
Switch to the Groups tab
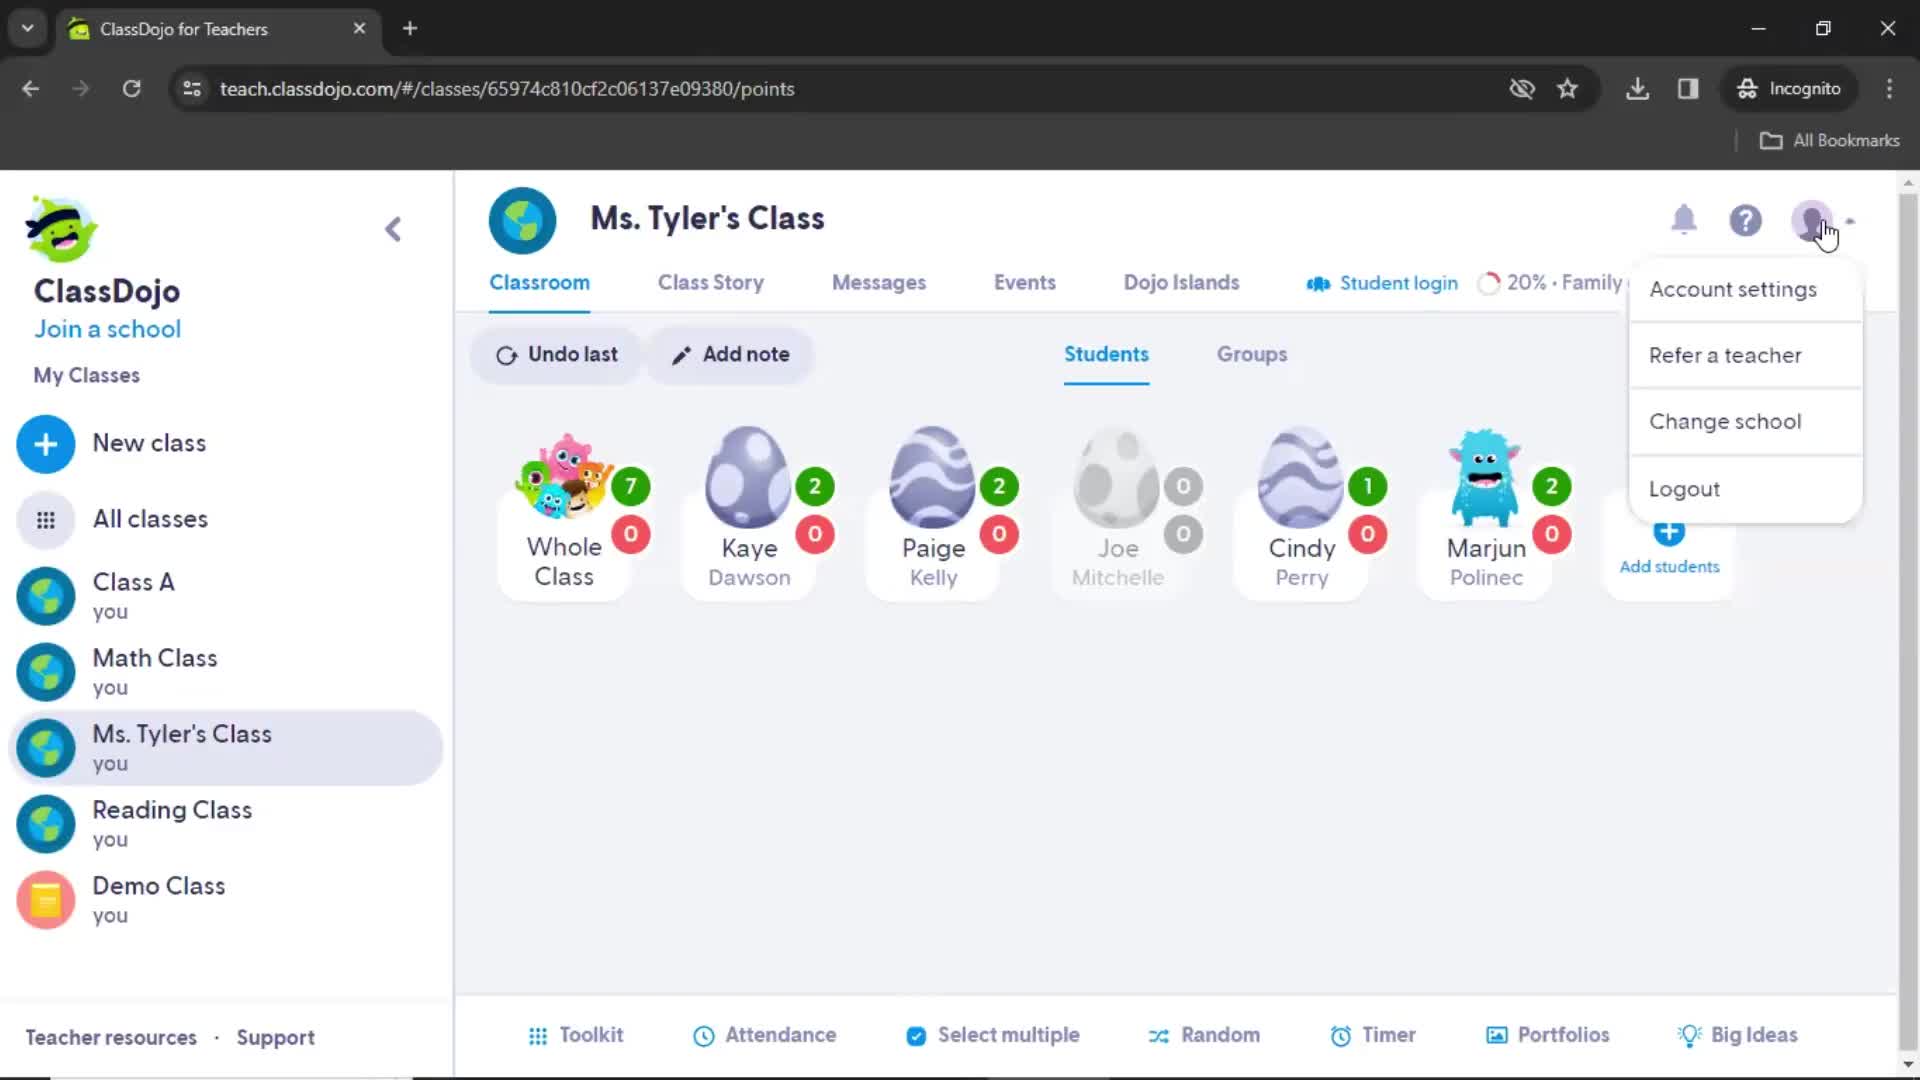point(1250,353)
